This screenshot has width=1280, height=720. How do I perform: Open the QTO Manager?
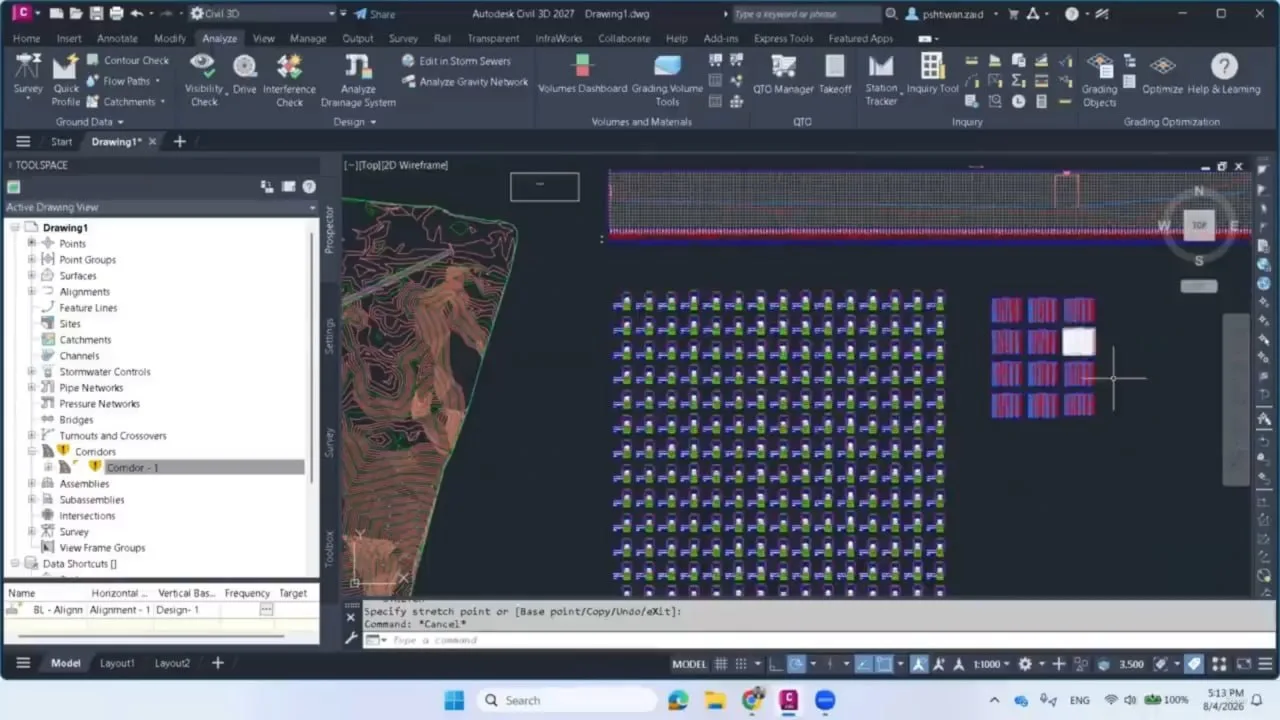[x=783, y=75]
